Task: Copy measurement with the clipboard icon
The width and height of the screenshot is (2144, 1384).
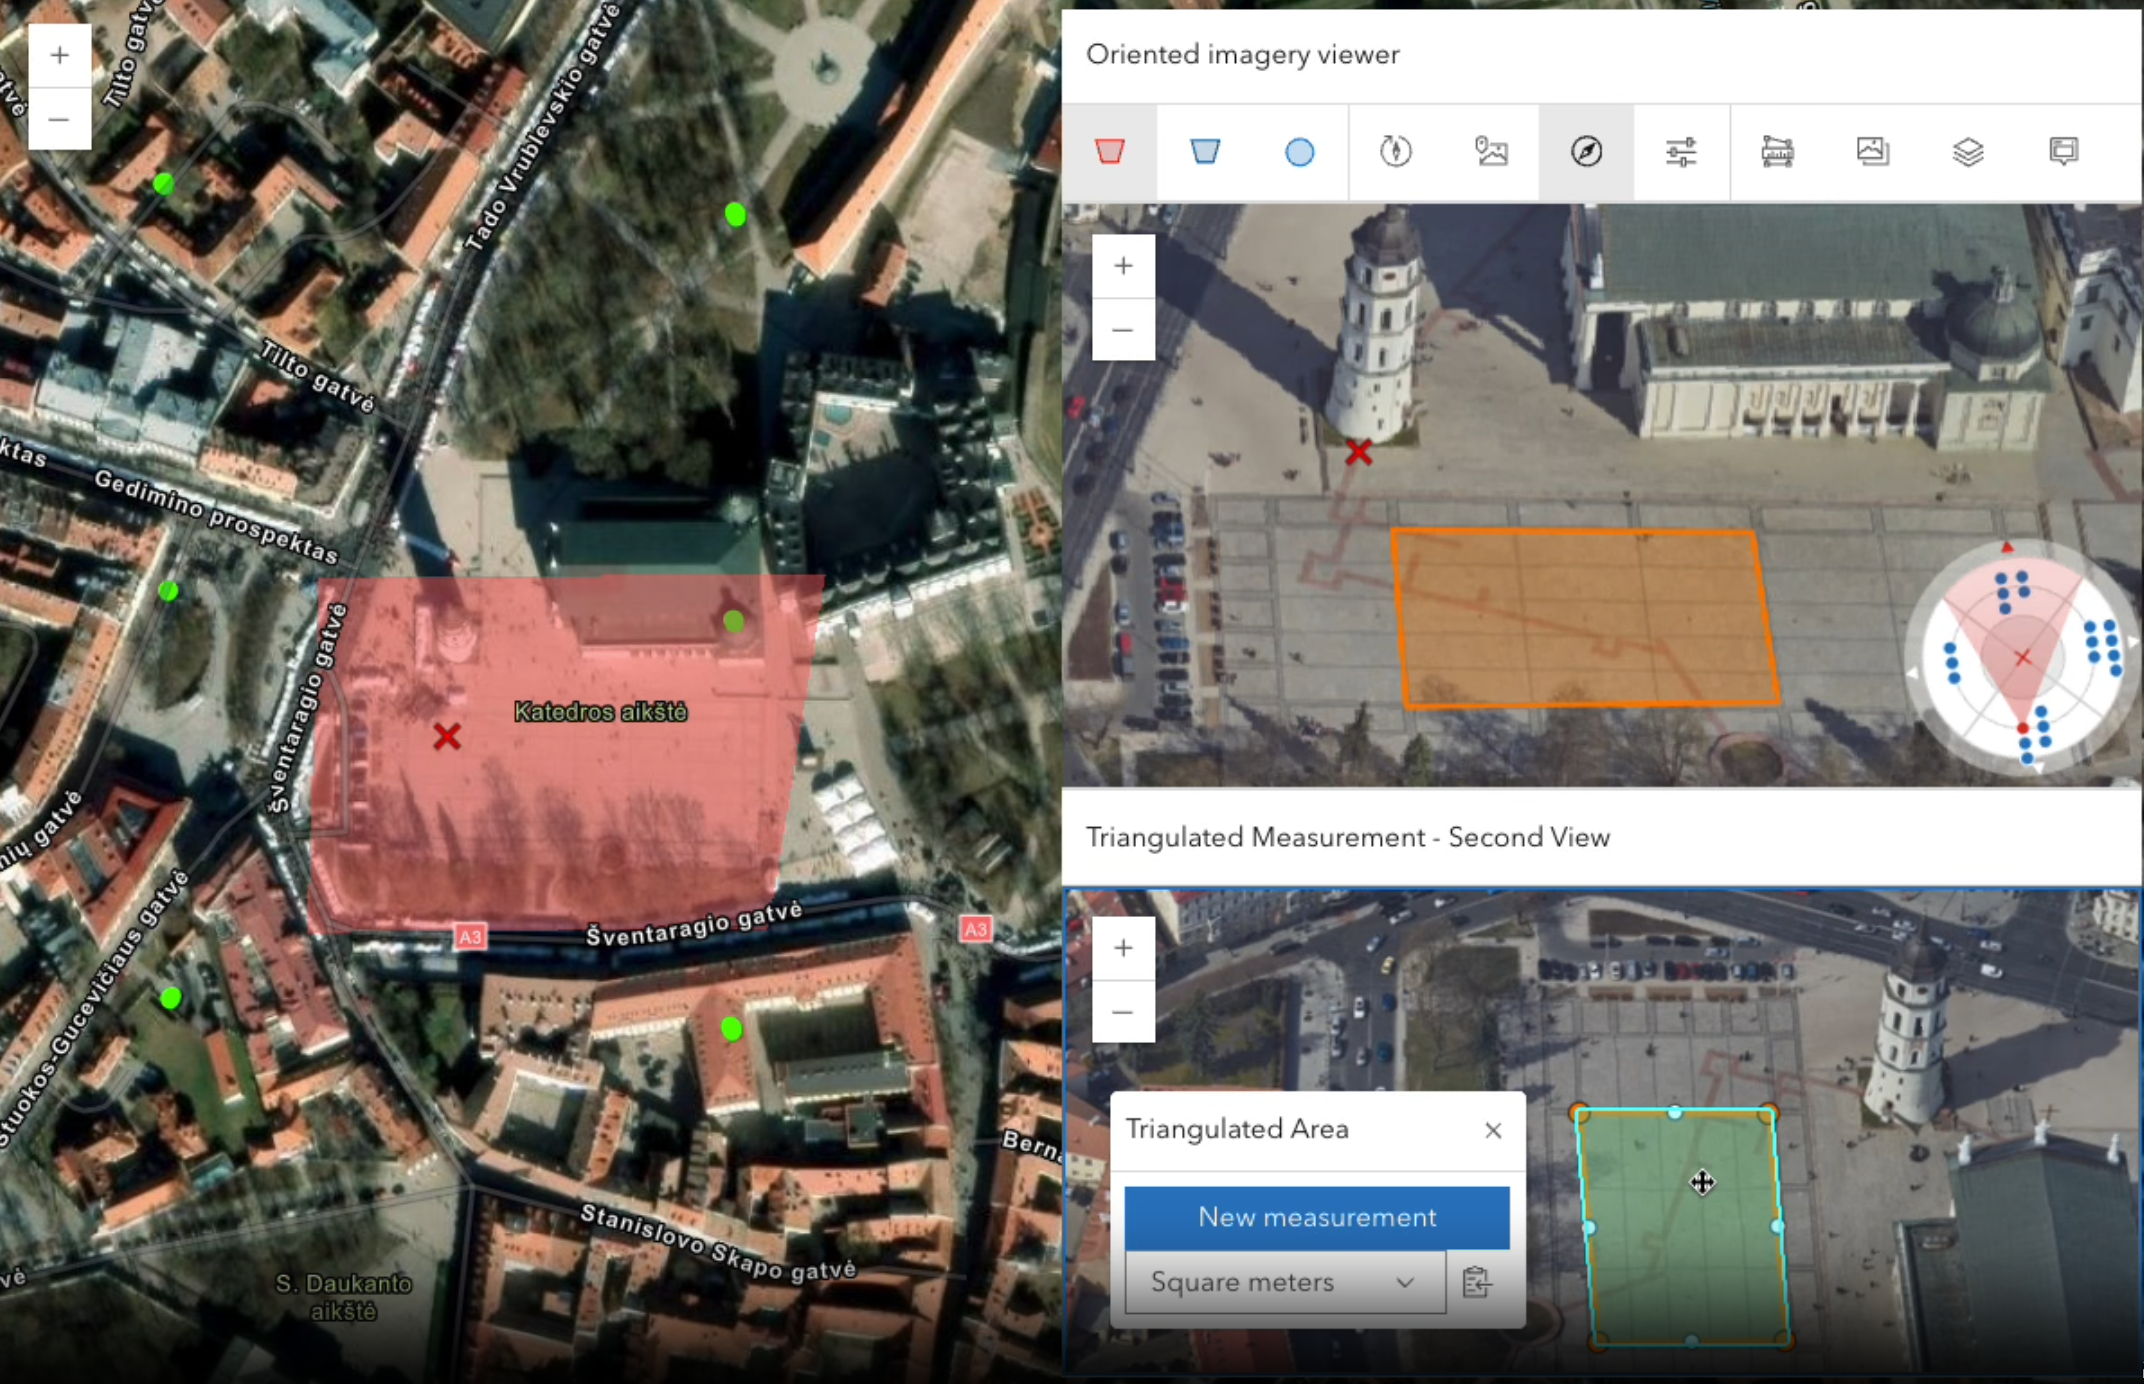Action: (1477, 1282)
